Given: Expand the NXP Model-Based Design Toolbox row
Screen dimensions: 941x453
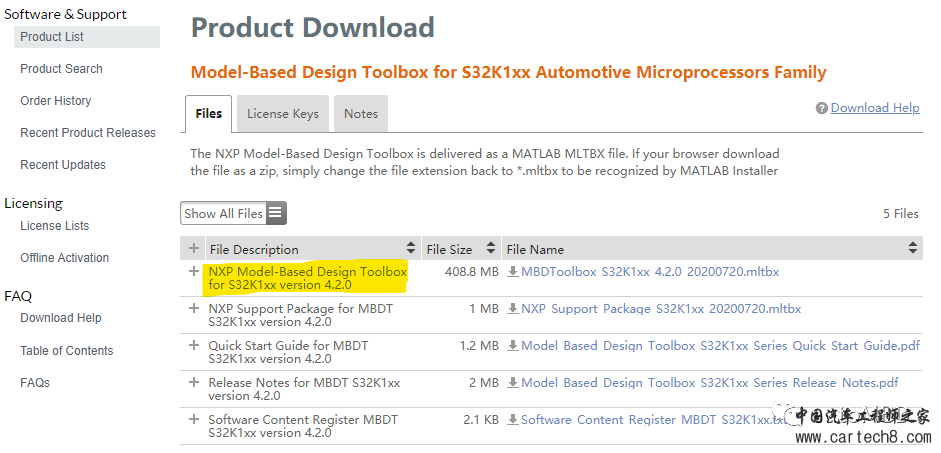Looking at the screenshot, I should coord(193,271).
